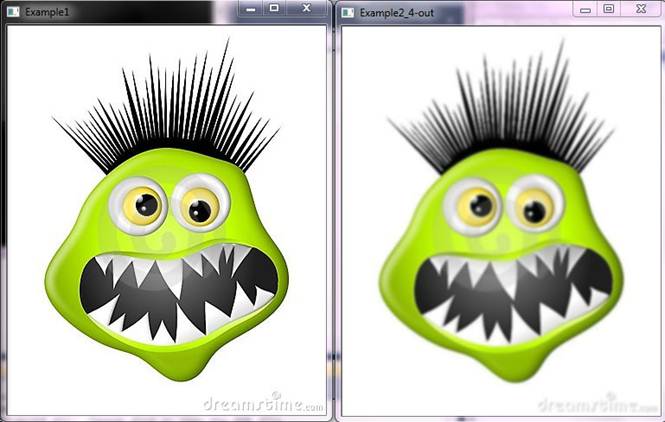Maximize the Example2_4-out window
Image resolution: width=665 pixels, height=422 pixels.
[x=609, y=9]
